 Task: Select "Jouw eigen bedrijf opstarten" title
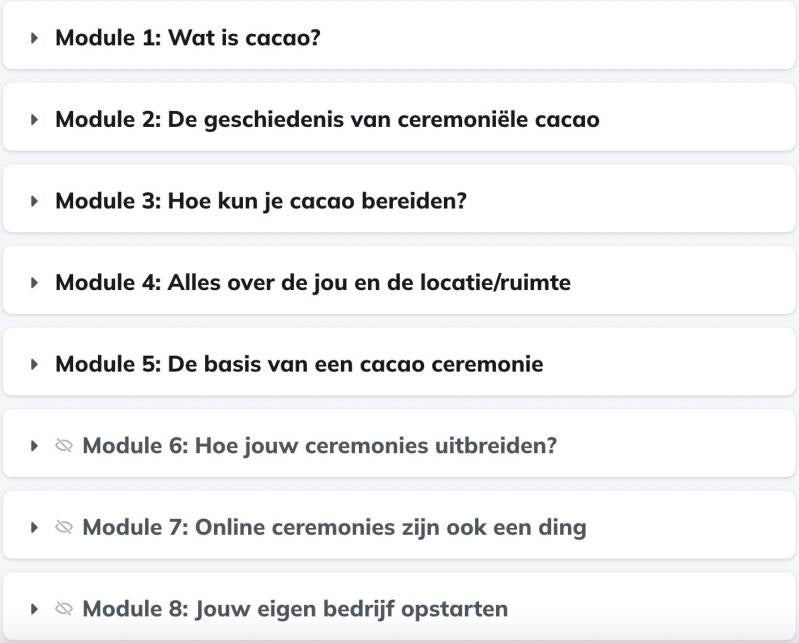[295, 608]
